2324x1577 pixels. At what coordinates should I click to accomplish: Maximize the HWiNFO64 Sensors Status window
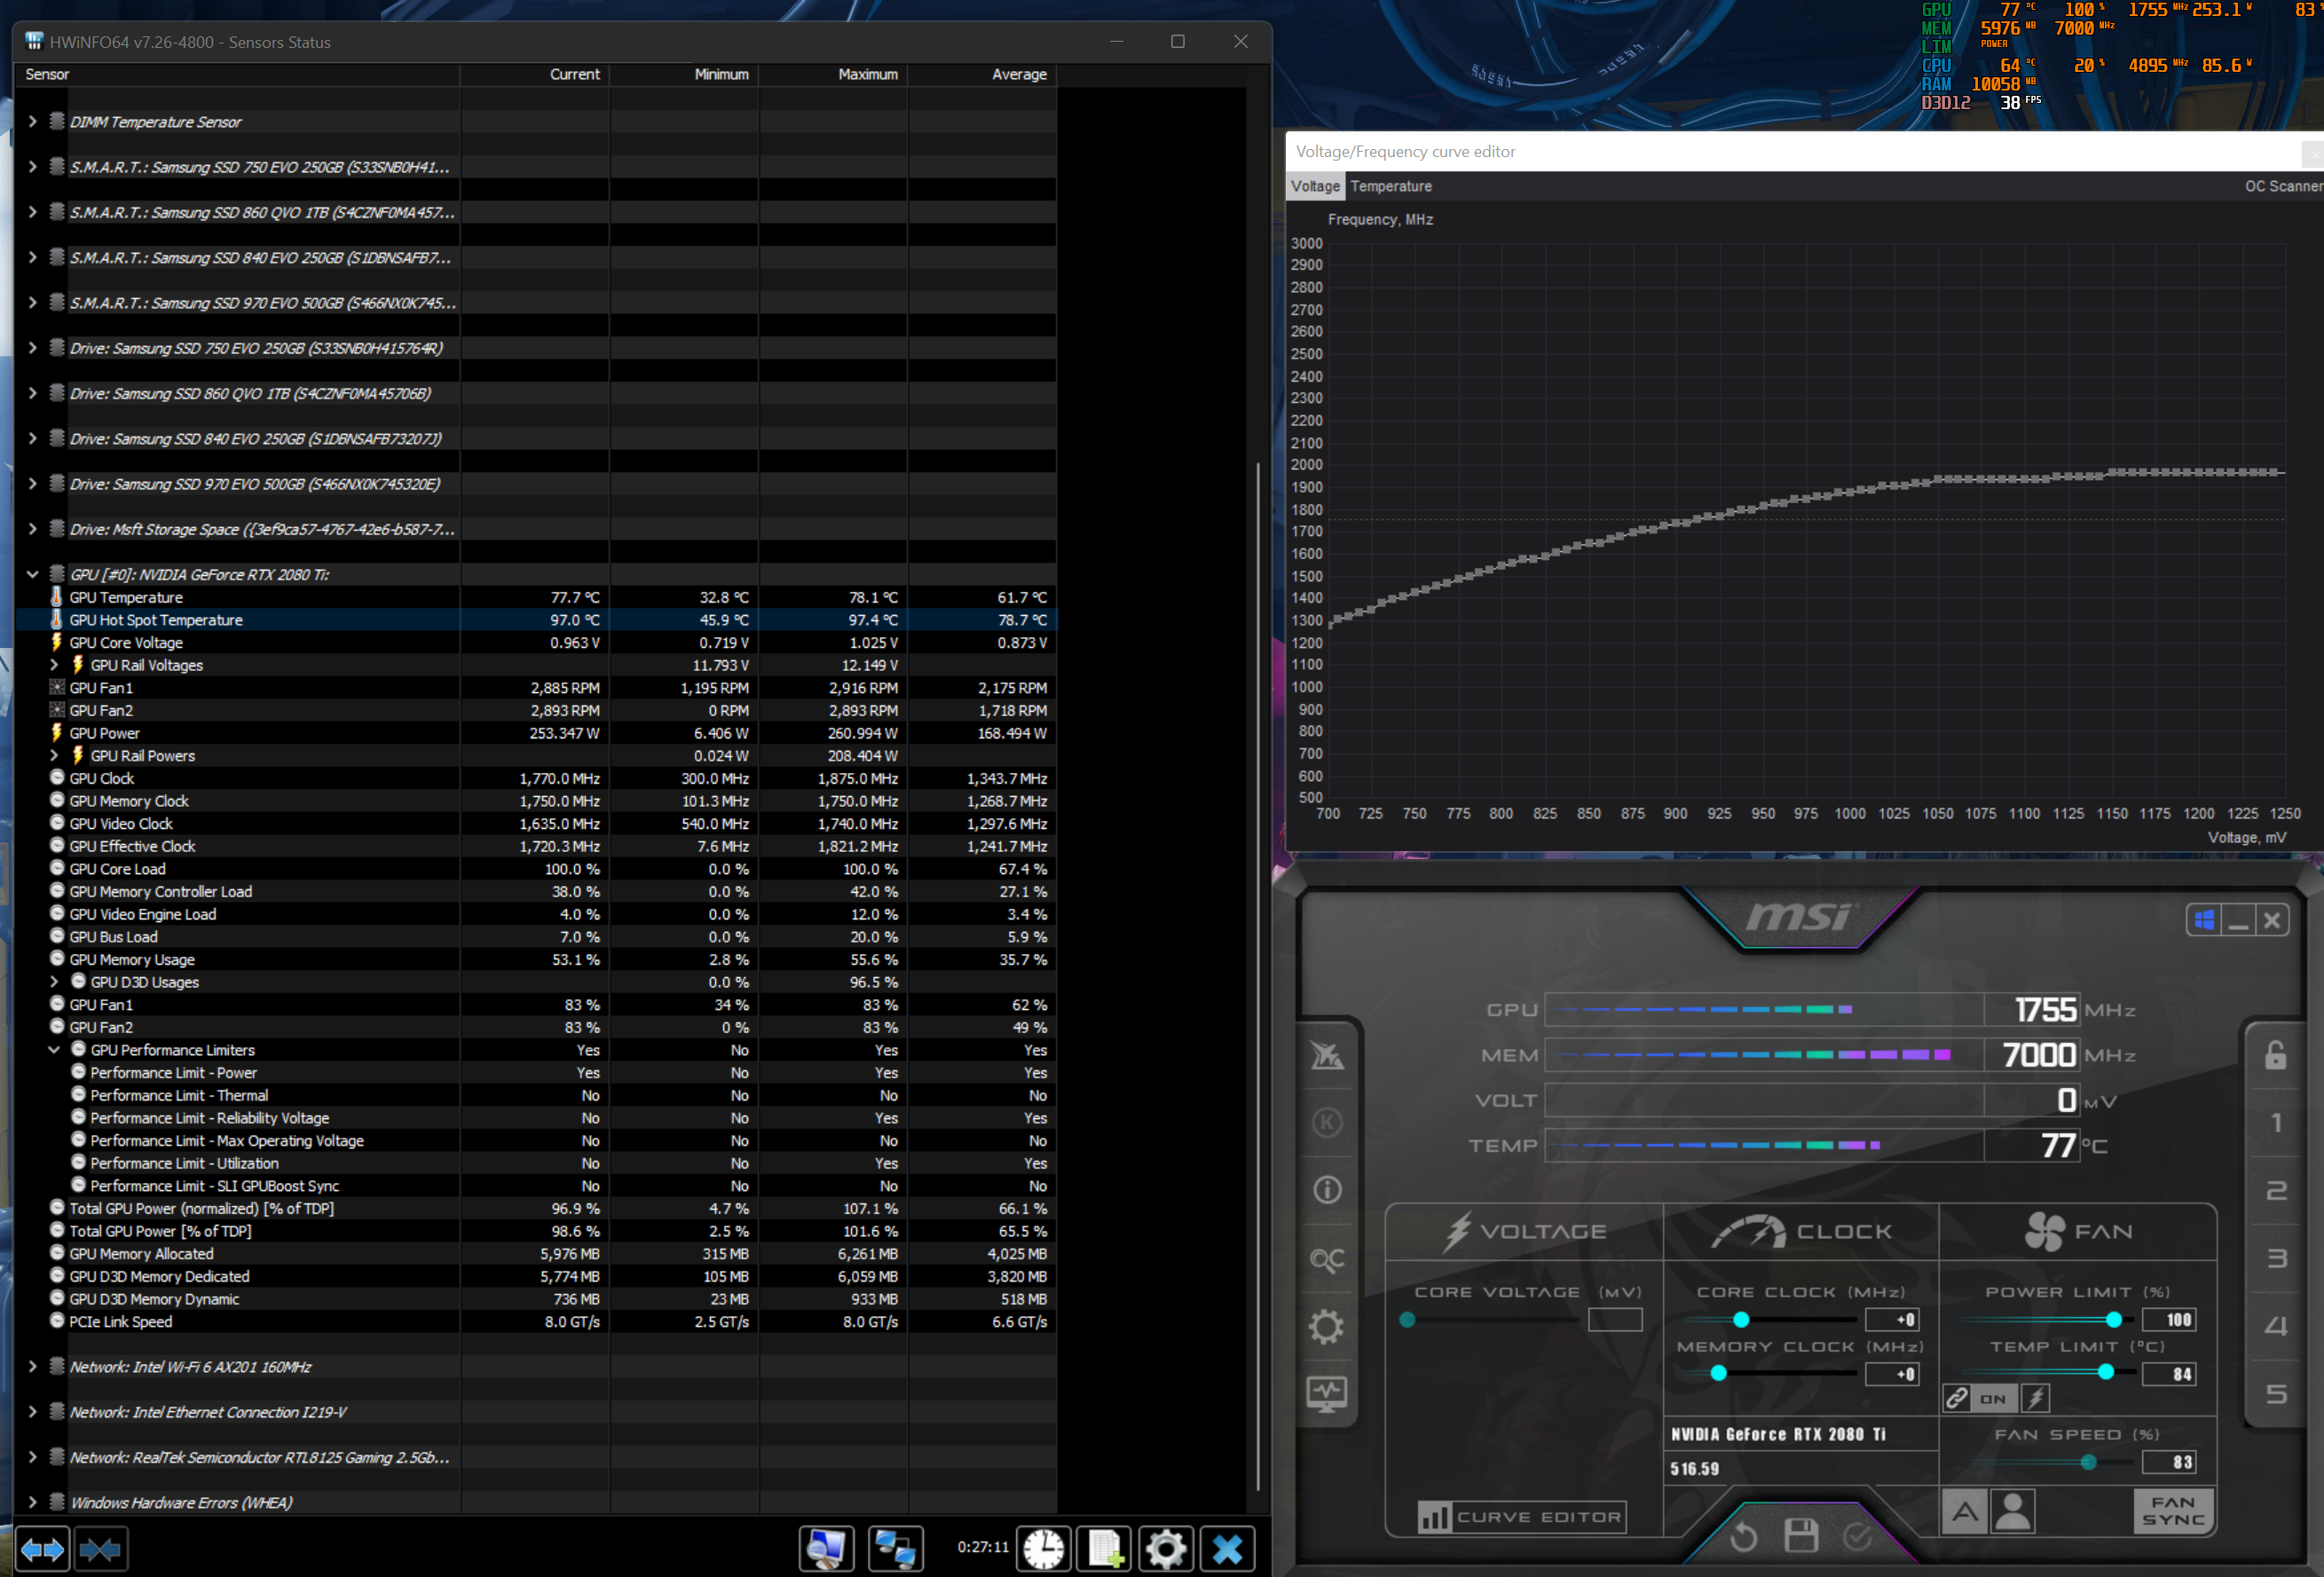(x=1178, y=42)
